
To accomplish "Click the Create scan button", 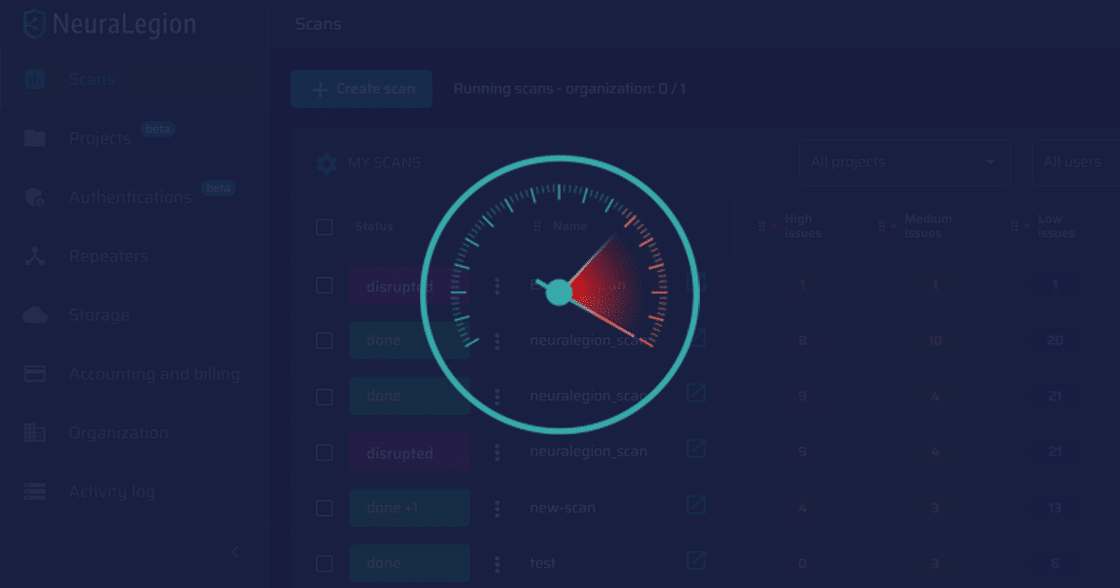I will click(361, 89).
